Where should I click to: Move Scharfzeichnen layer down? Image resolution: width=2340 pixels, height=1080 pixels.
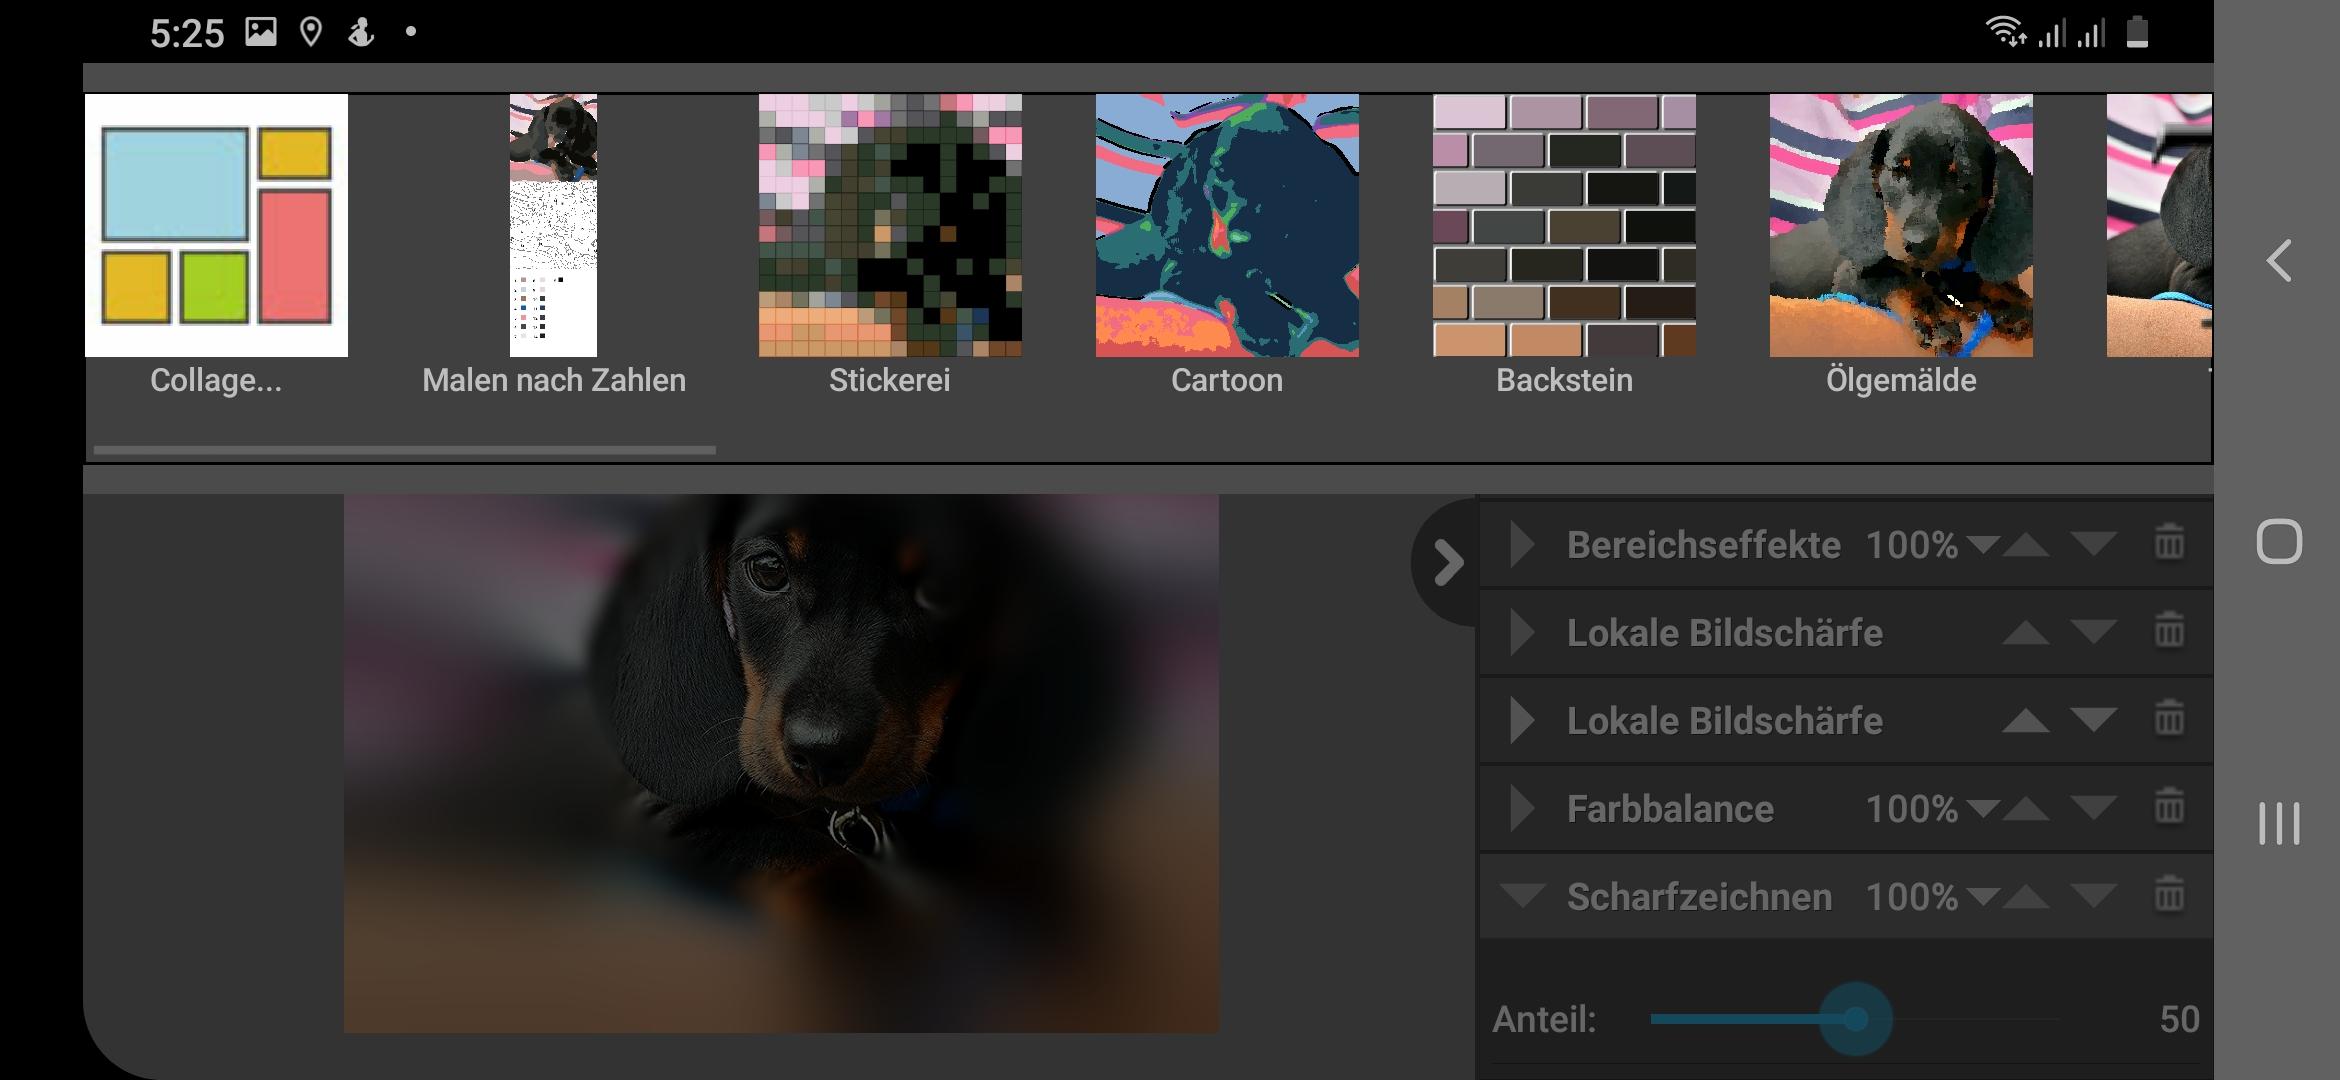(x=2093, y=897)
